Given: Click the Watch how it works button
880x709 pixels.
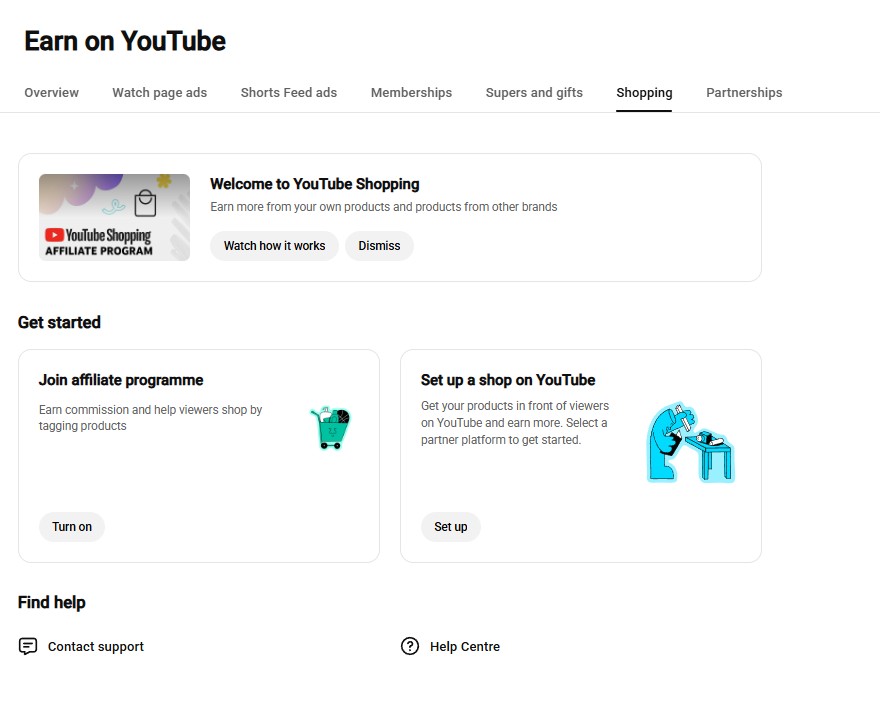Looking at the screenshot, I should pyautogui.click(x=274, y=246).
